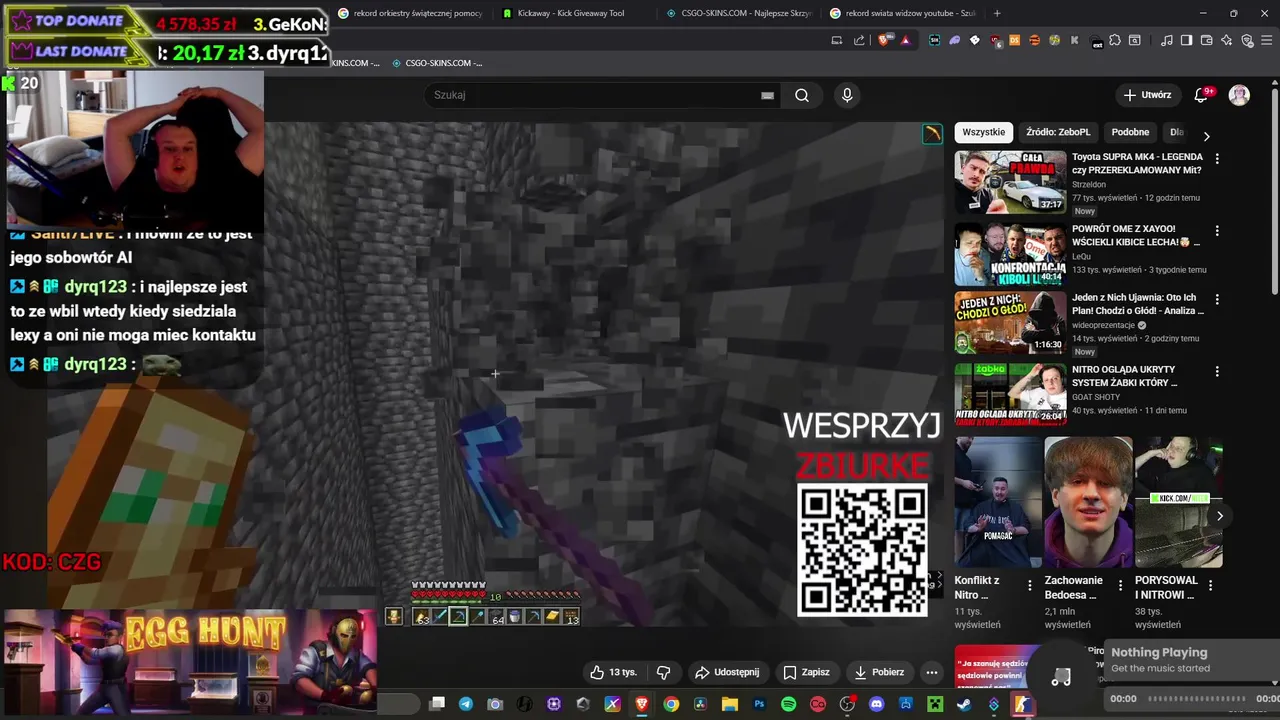Open more options for Toyota SUPRA MK4 video
This screenshot has width=1280, height=720.
[x=1217, y=159]
